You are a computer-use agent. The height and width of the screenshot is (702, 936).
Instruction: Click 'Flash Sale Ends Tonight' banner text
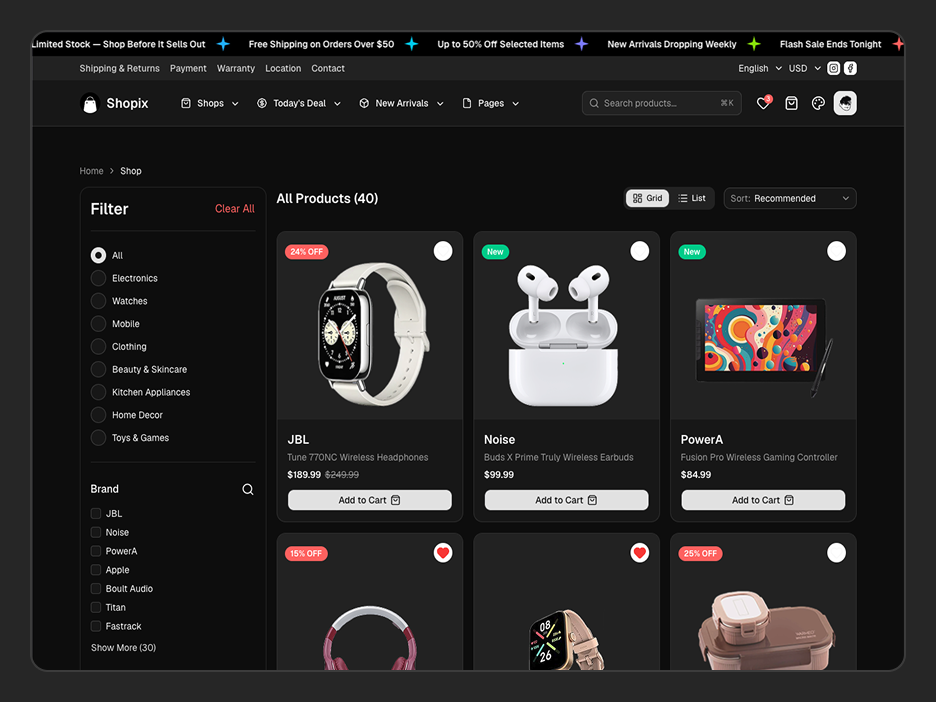pos(830,44)
